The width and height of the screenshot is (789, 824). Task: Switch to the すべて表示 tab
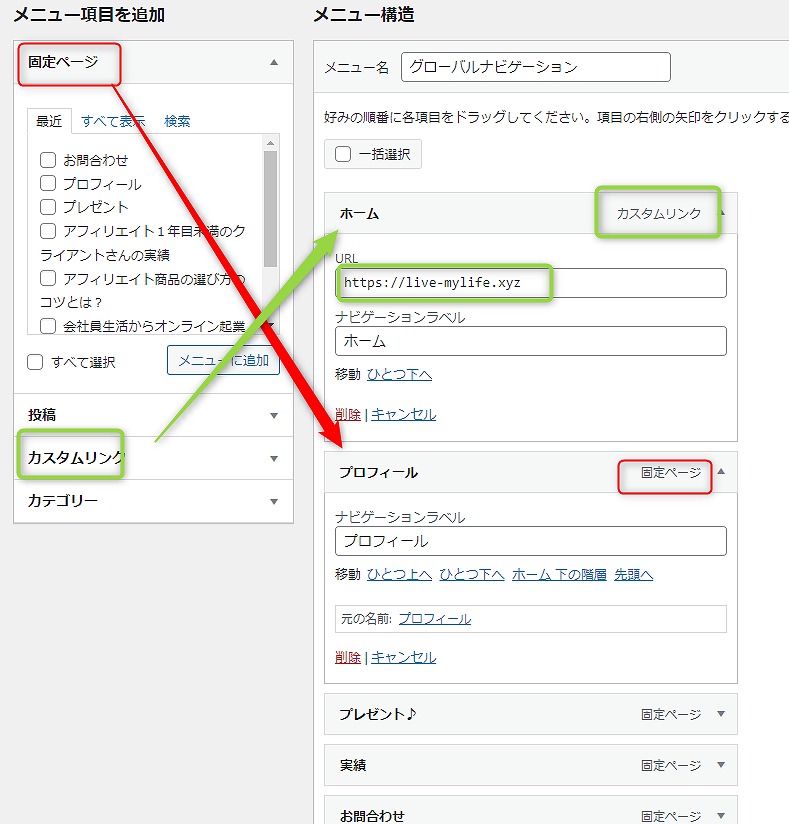coord(113,121)
